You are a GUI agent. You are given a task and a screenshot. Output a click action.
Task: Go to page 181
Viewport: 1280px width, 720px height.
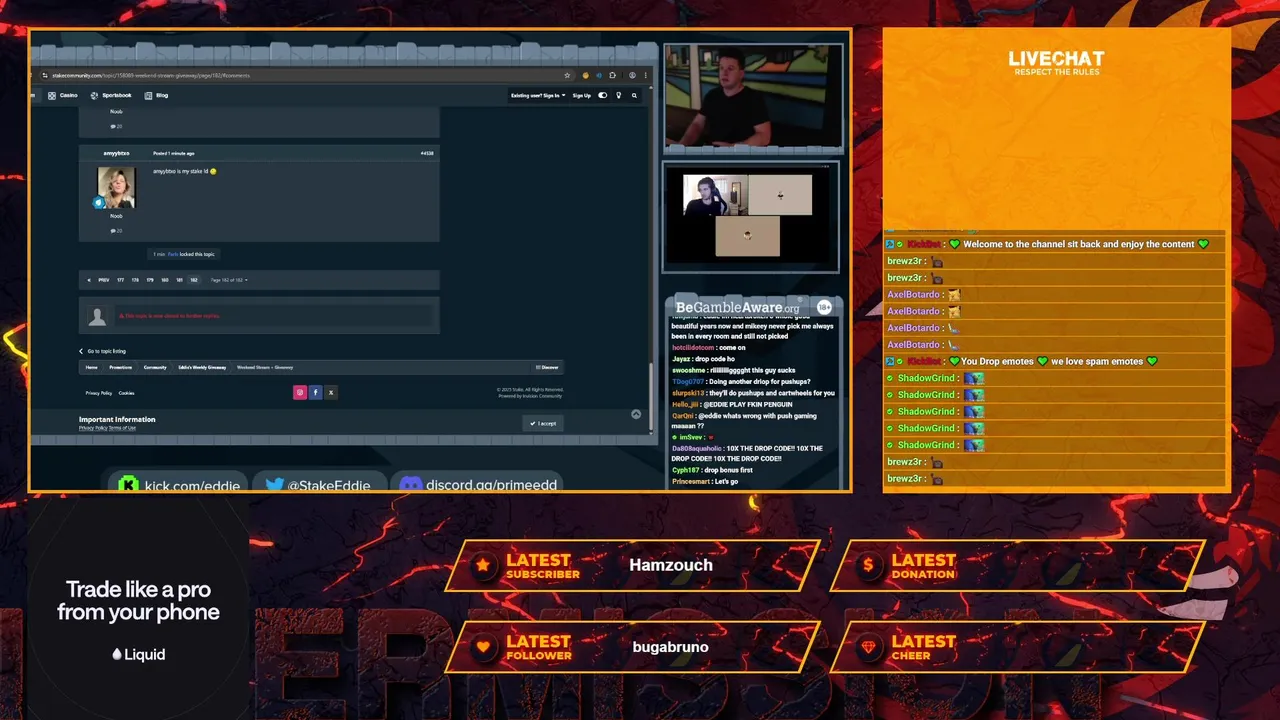coord(180,280)
